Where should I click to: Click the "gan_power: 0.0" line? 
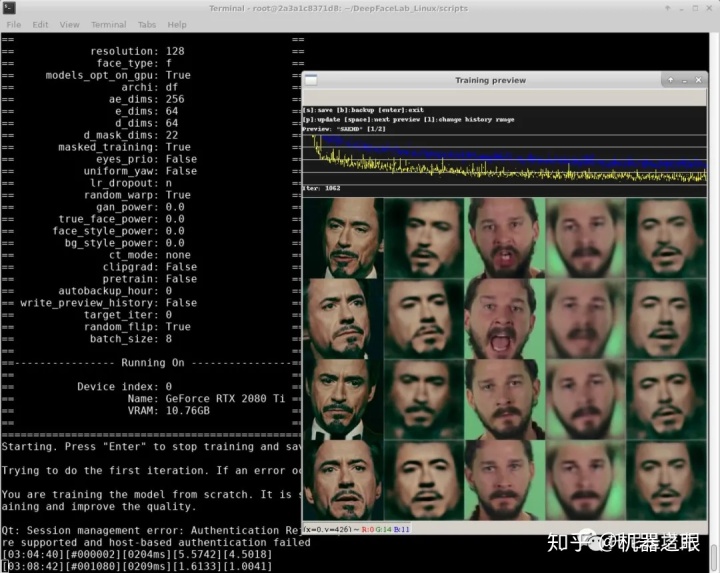140,207
